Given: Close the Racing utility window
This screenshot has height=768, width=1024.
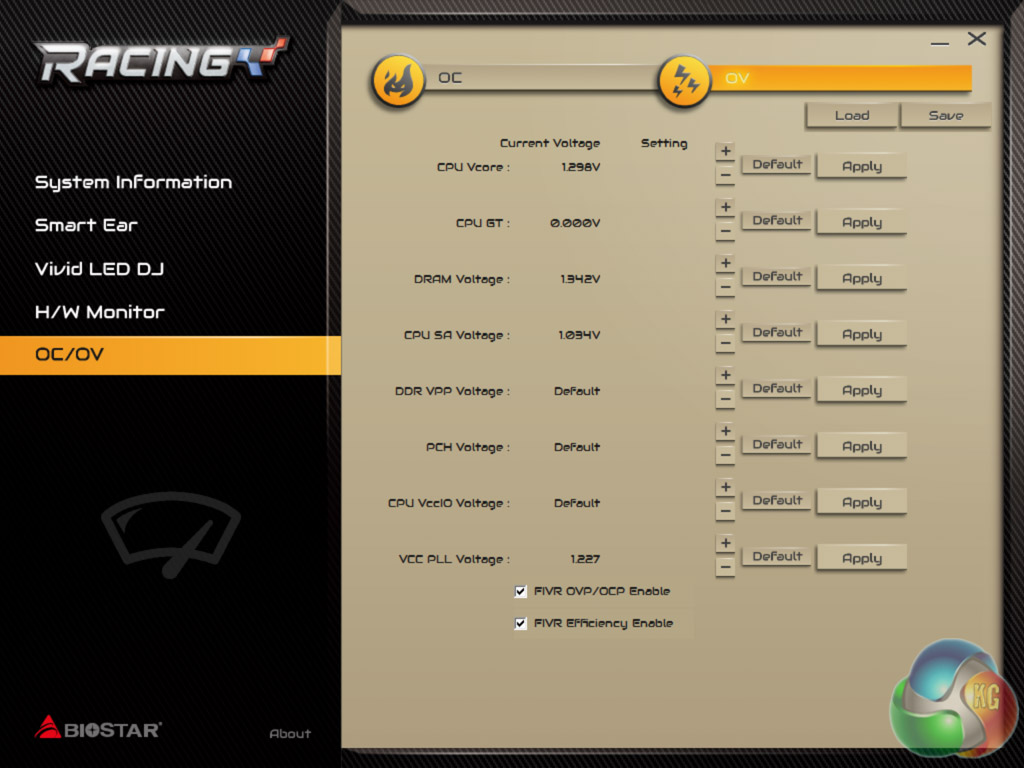Looking at the screenshot, I should coord(976,39).
